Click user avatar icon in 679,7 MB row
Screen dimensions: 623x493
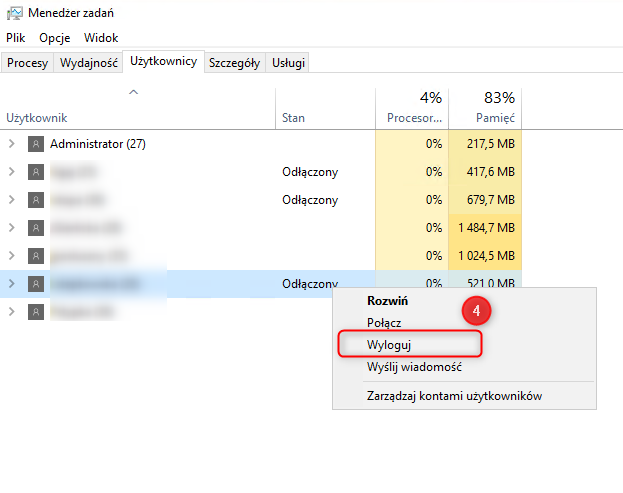coord(36,199)
